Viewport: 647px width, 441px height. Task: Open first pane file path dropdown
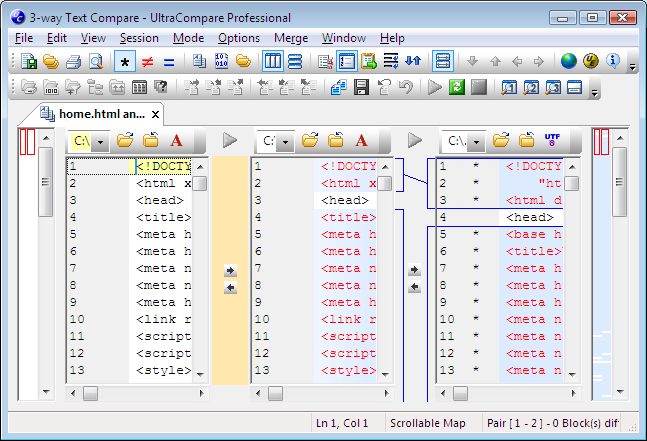pos(100,142)
